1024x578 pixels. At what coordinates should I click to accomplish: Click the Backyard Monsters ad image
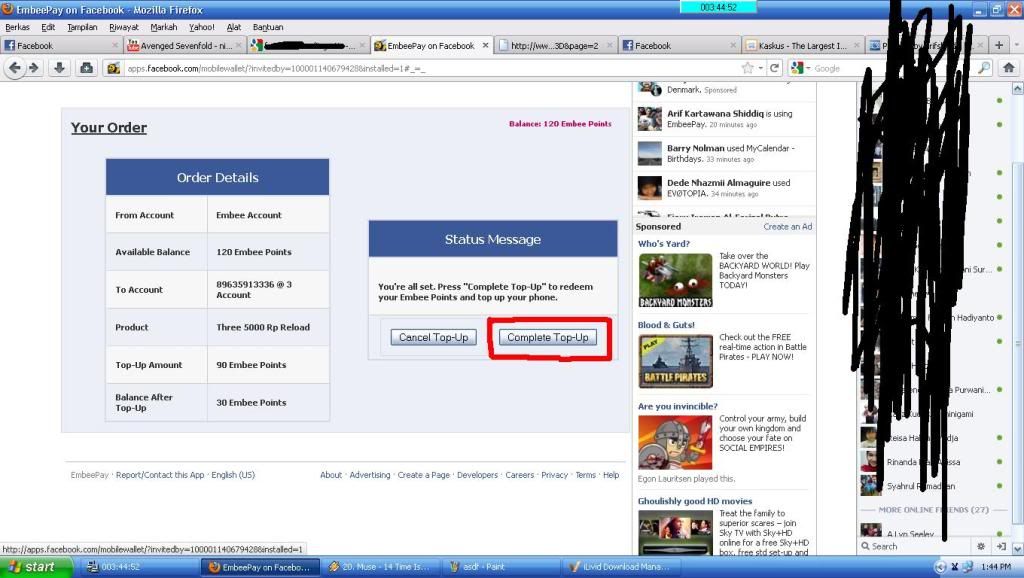(675, 281)
